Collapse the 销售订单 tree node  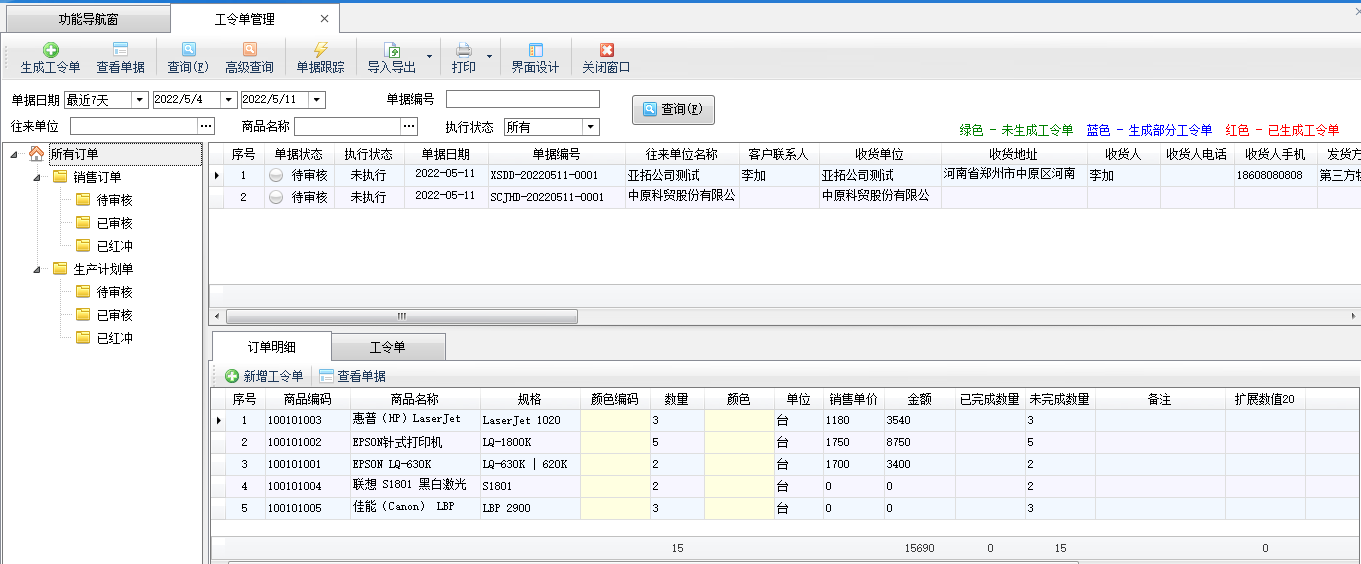click(x=37, y=177)
